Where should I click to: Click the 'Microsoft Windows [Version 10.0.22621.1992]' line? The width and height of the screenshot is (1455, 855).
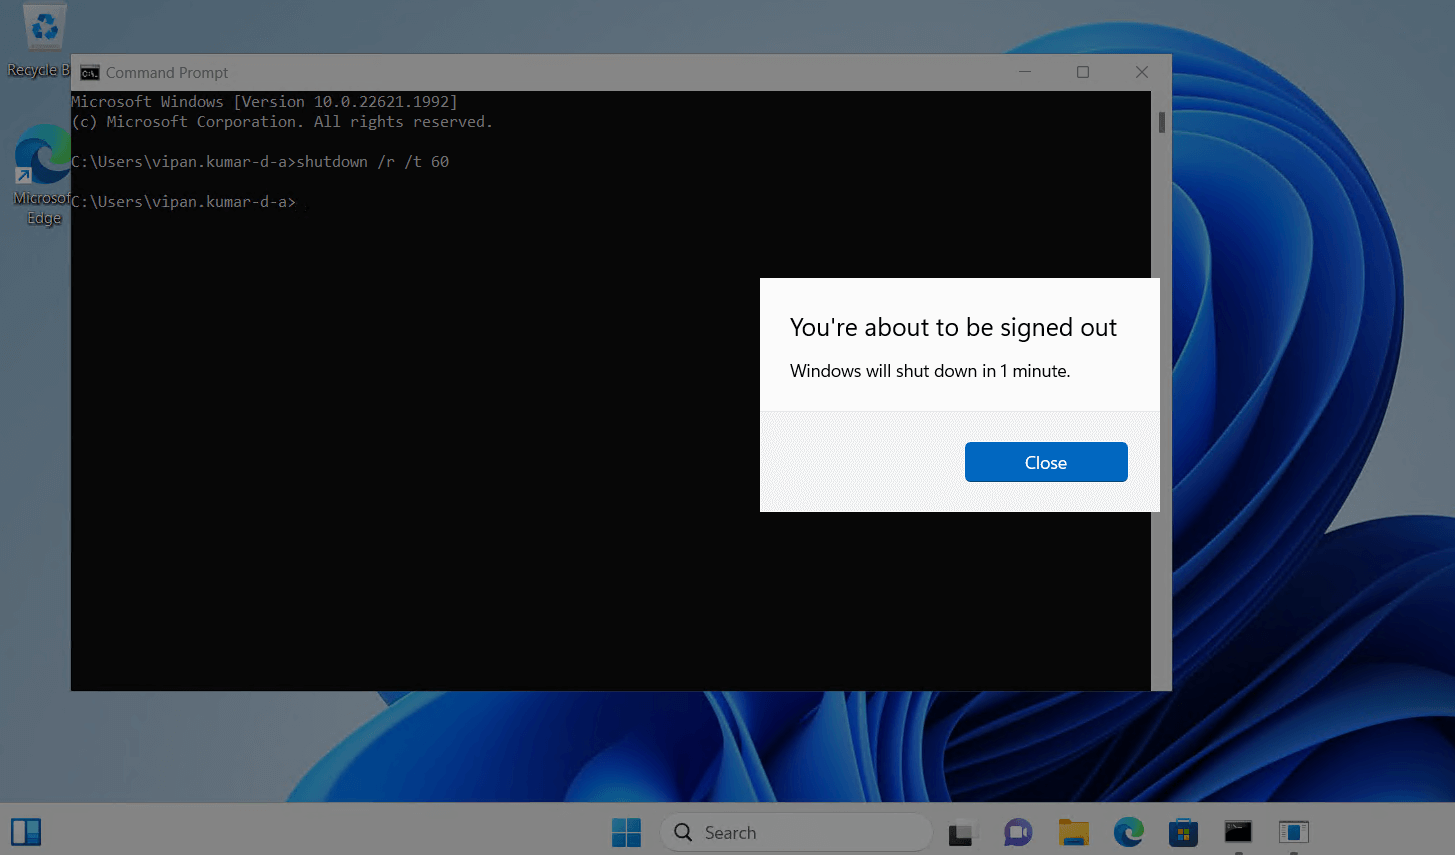[264, 102]
